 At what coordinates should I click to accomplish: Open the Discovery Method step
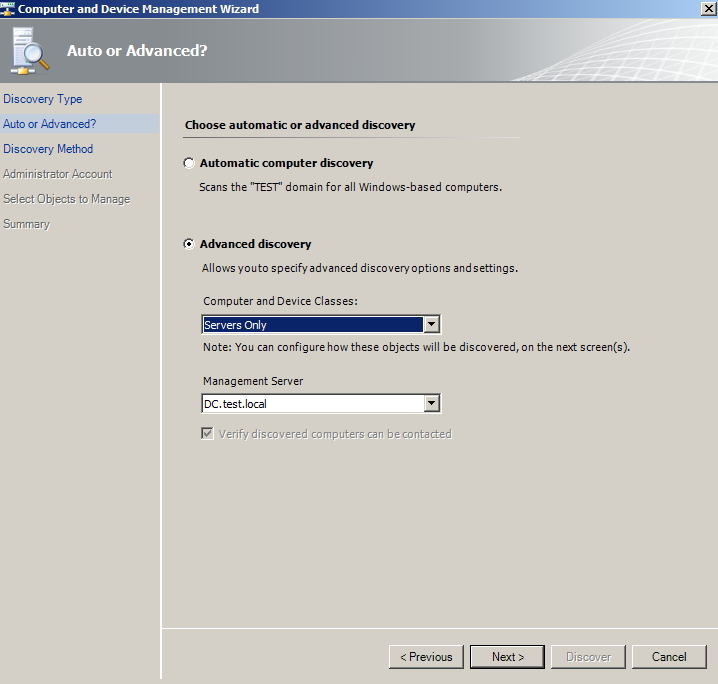pyautogui.click(x=48, y=149)
